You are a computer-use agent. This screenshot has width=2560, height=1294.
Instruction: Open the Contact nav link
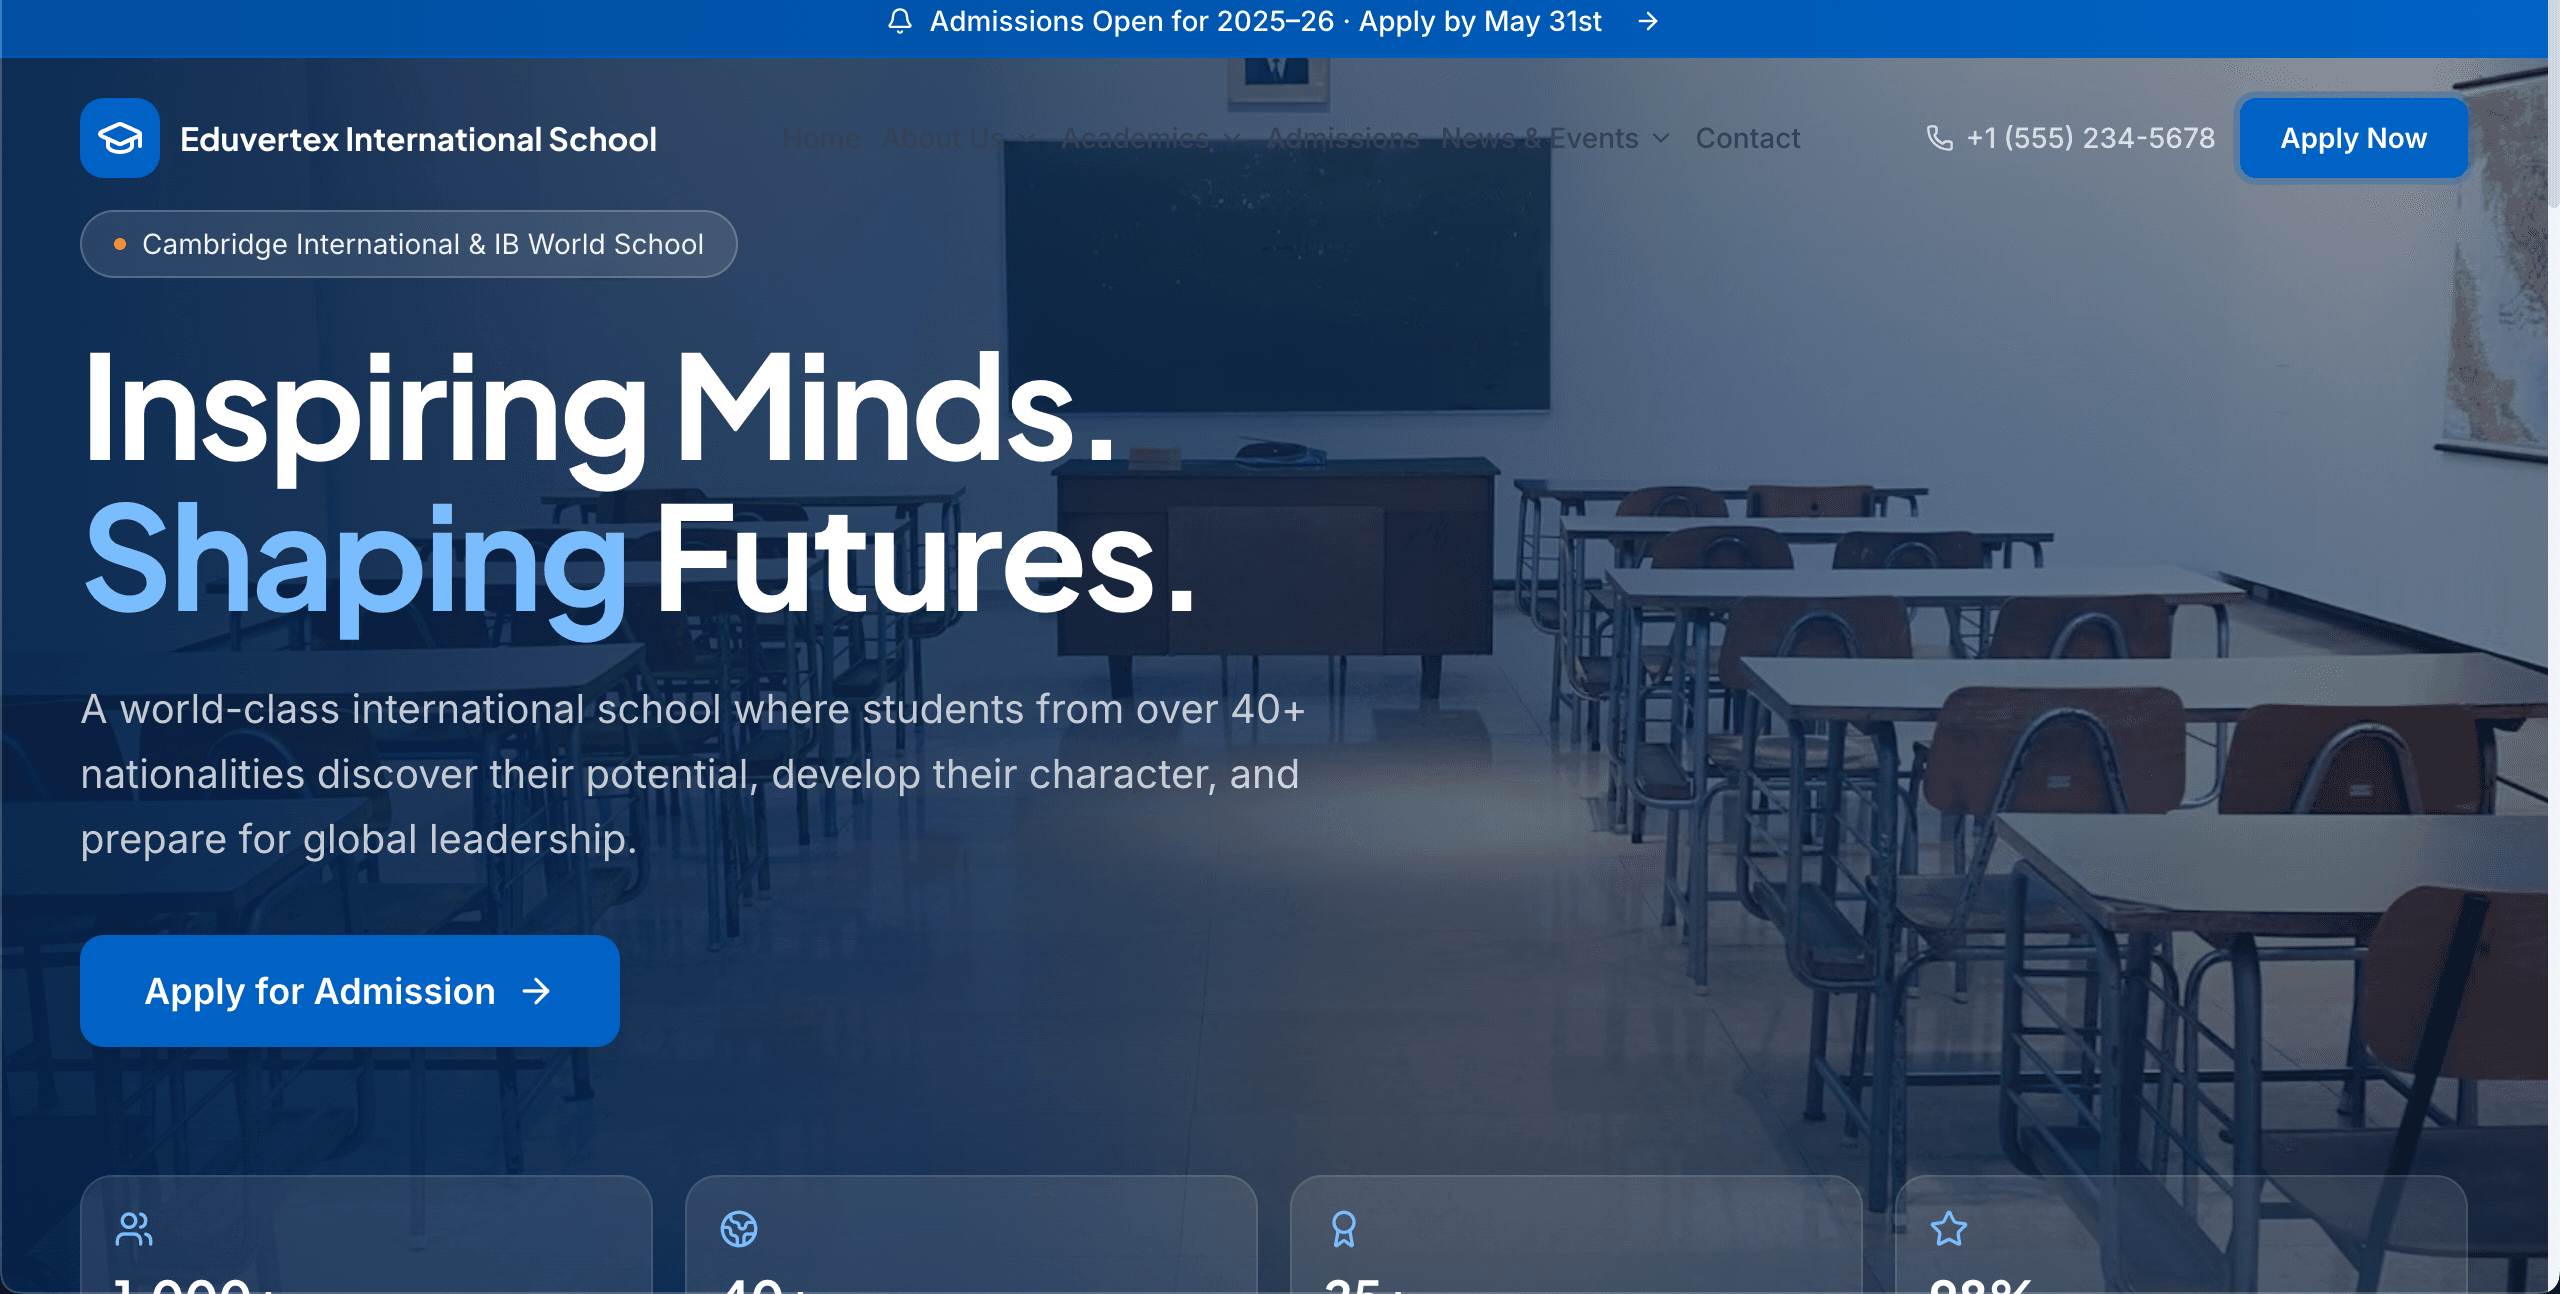coord(1747,138)
